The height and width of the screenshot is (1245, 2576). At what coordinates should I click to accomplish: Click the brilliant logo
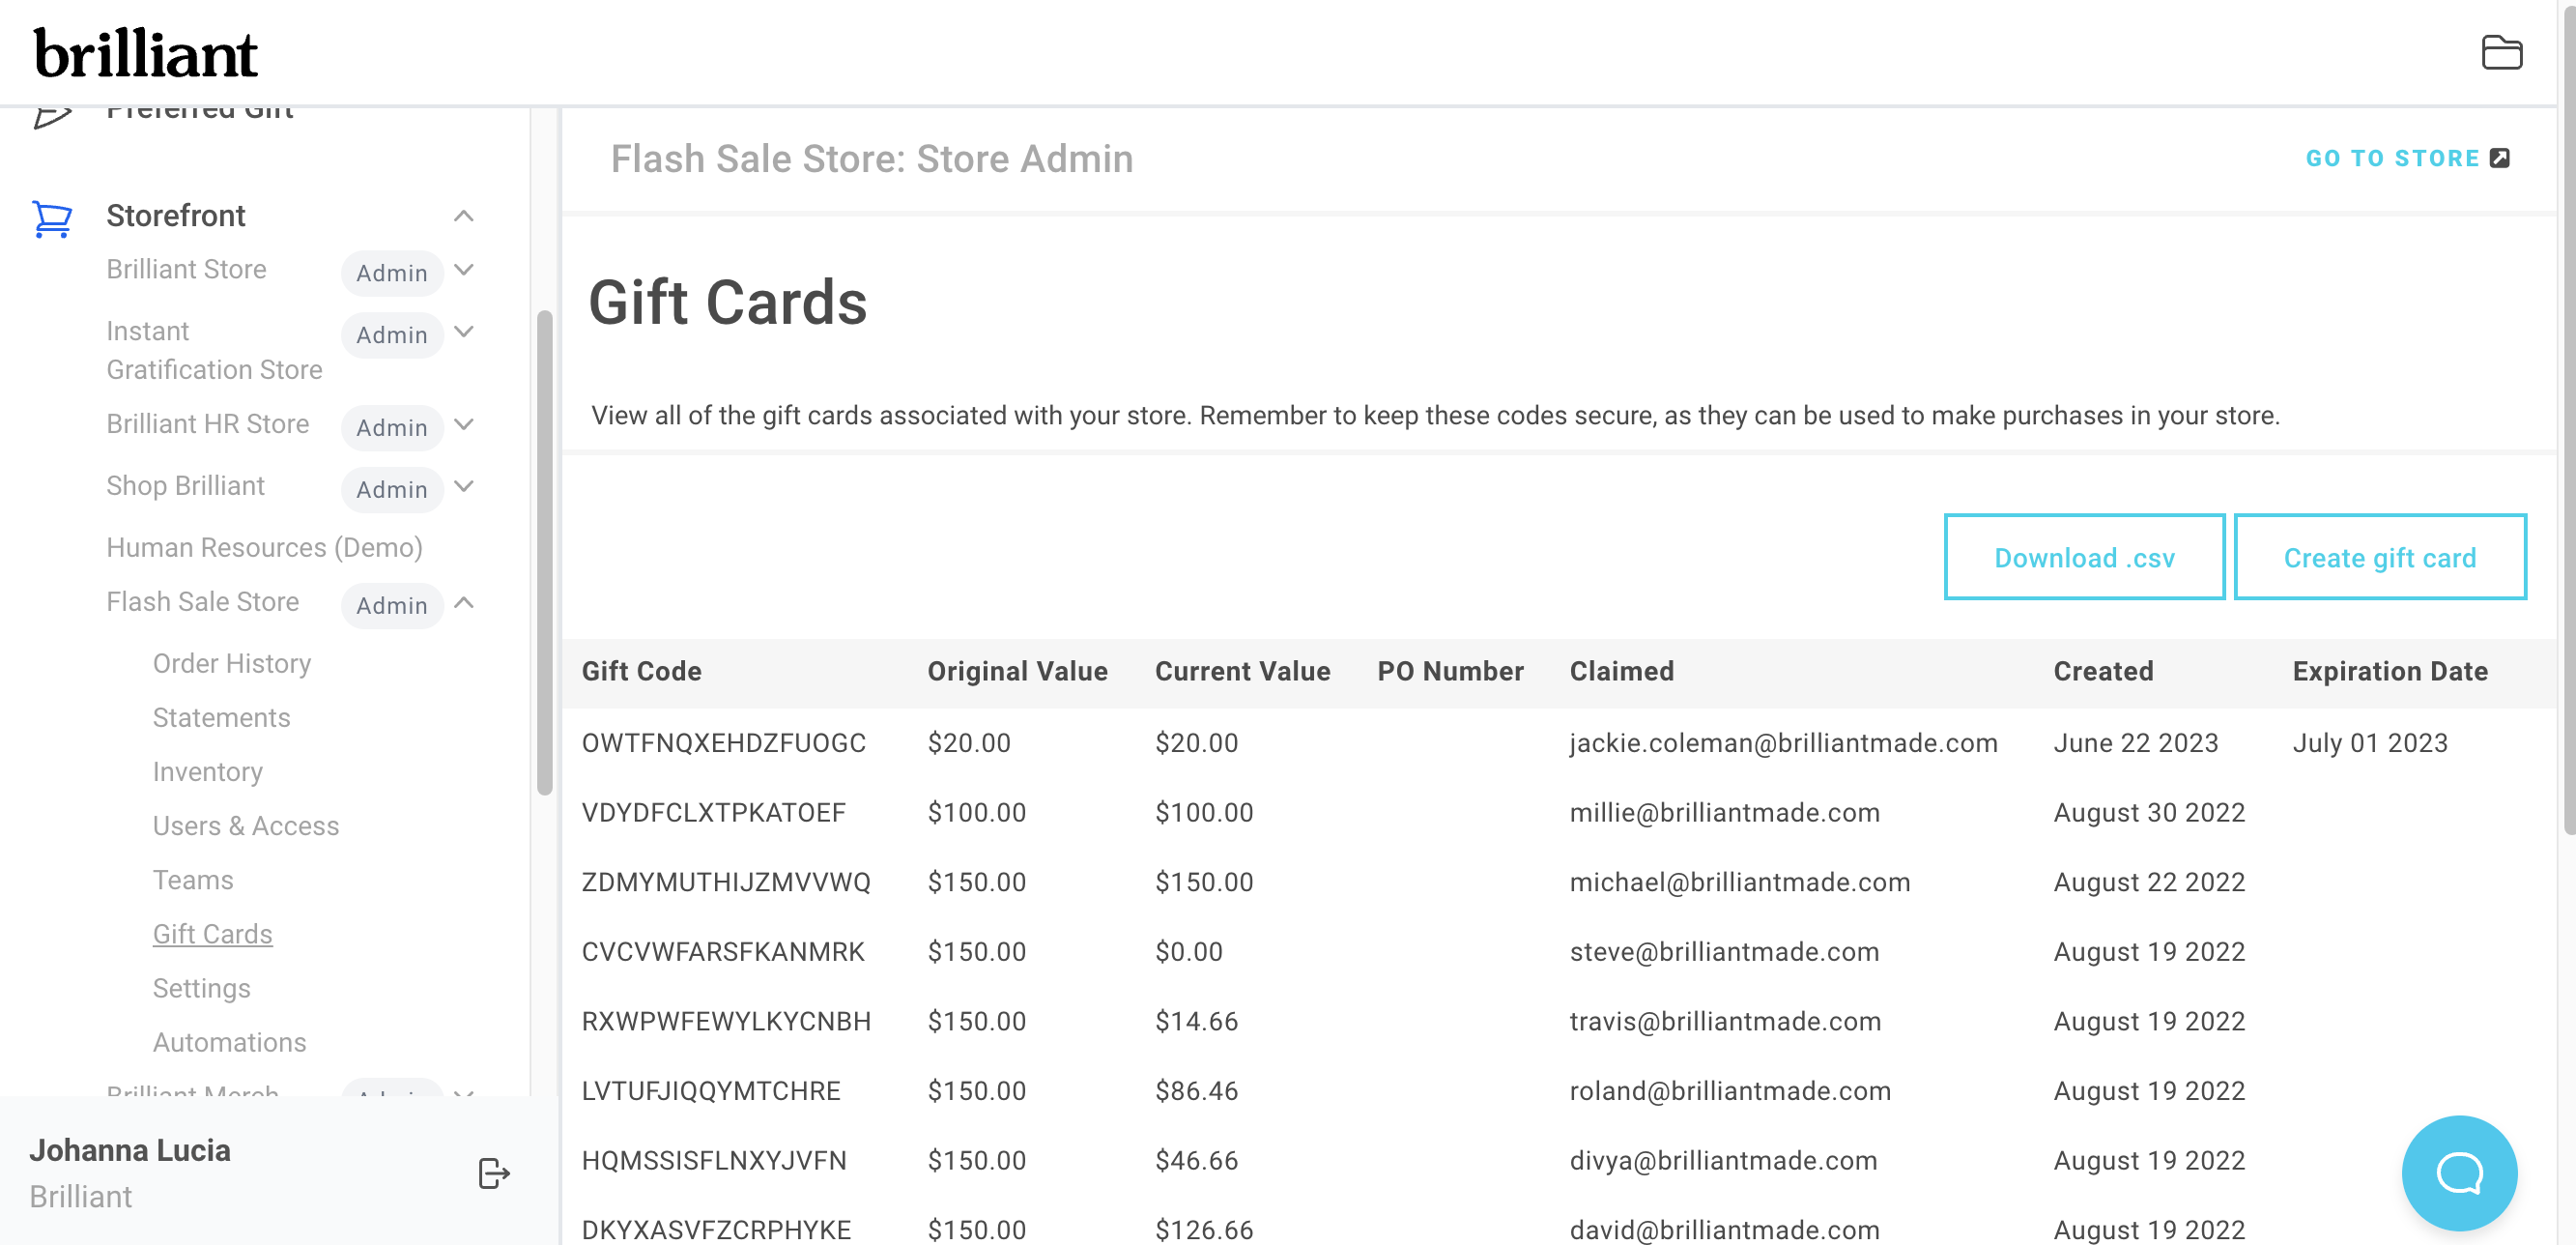point(146,54)
